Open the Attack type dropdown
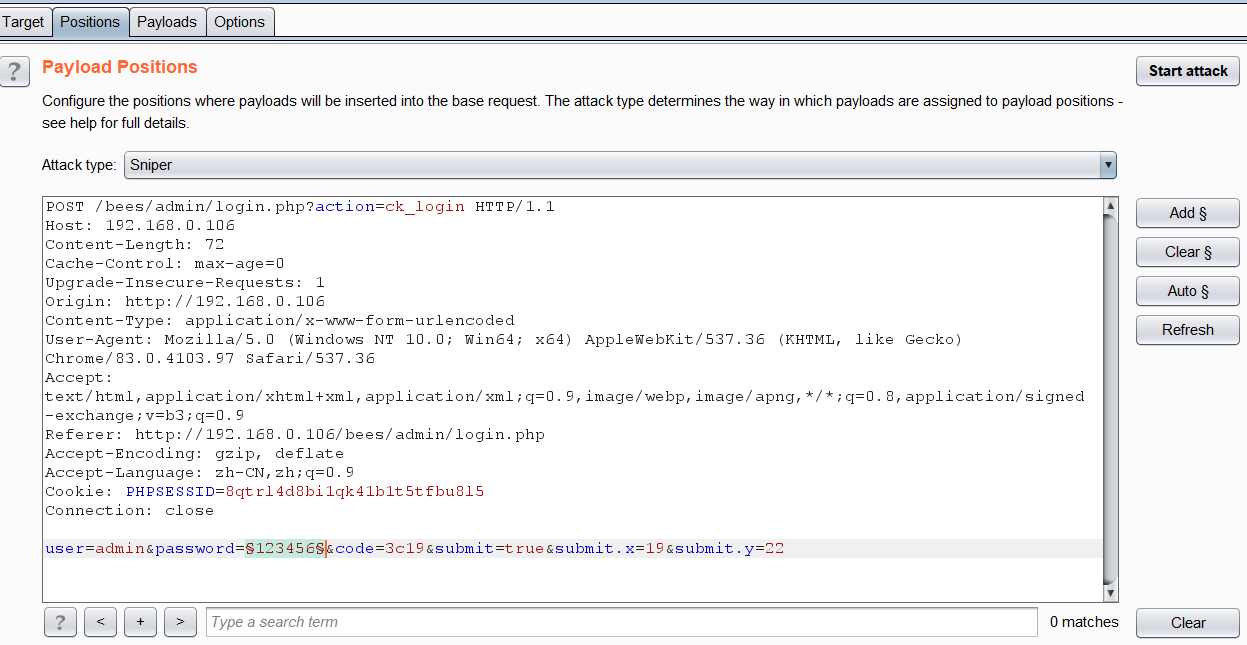Viewport: 1247px width, 645px height. pos(620,165)
